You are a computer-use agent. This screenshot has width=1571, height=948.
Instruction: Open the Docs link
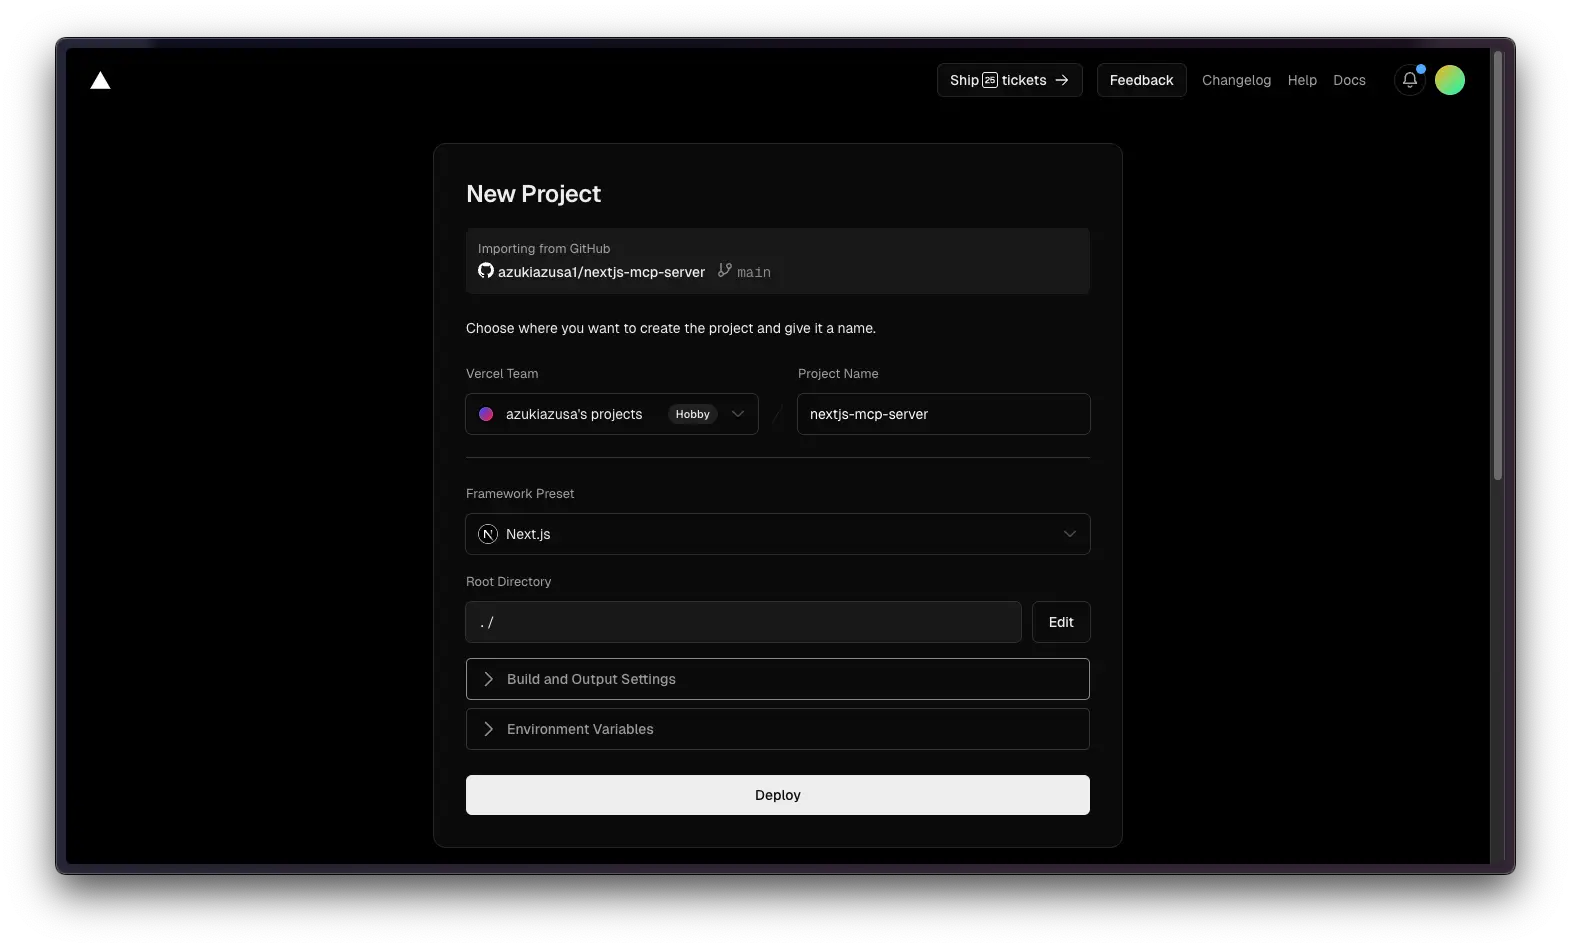tap(1349, 80)
